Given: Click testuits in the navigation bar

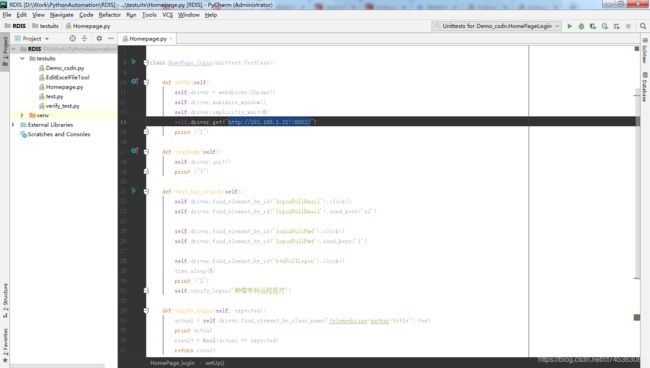Looking at the screenshot, I should 45,26.
